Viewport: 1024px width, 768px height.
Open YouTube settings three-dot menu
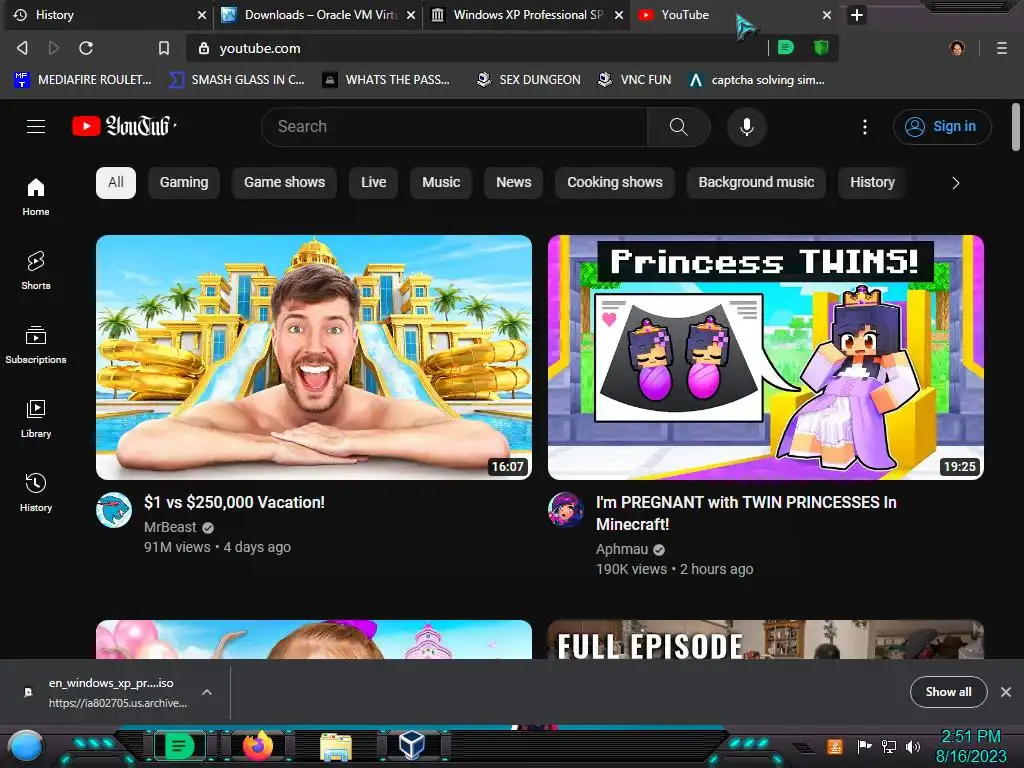click(x=865, y=127)
